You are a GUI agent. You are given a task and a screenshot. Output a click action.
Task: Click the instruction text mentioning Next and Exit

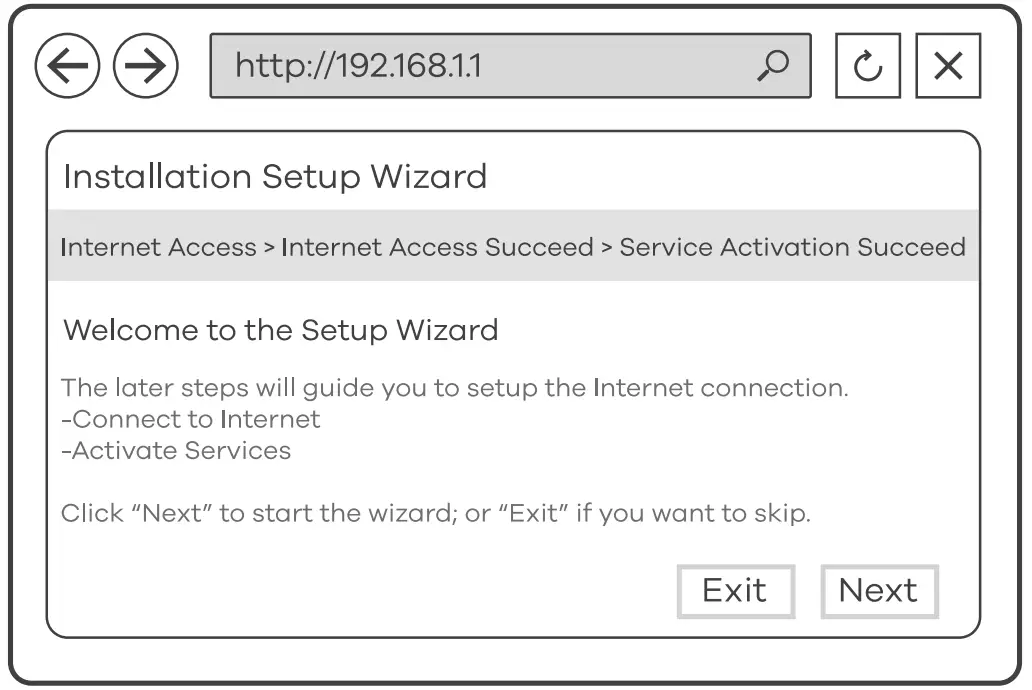436,513
